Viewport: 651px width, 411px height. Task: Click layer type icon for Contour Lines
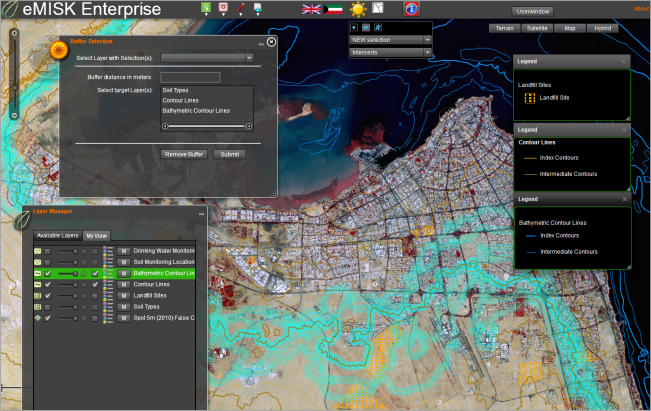38,285
